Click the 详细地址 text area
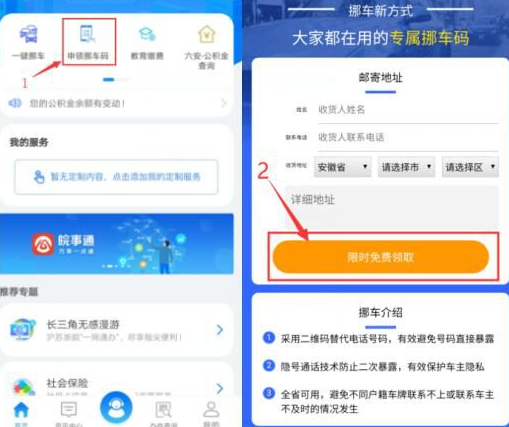Image resolution: width=509 pixels, height=427 pixels. click(x=392, y=208)
